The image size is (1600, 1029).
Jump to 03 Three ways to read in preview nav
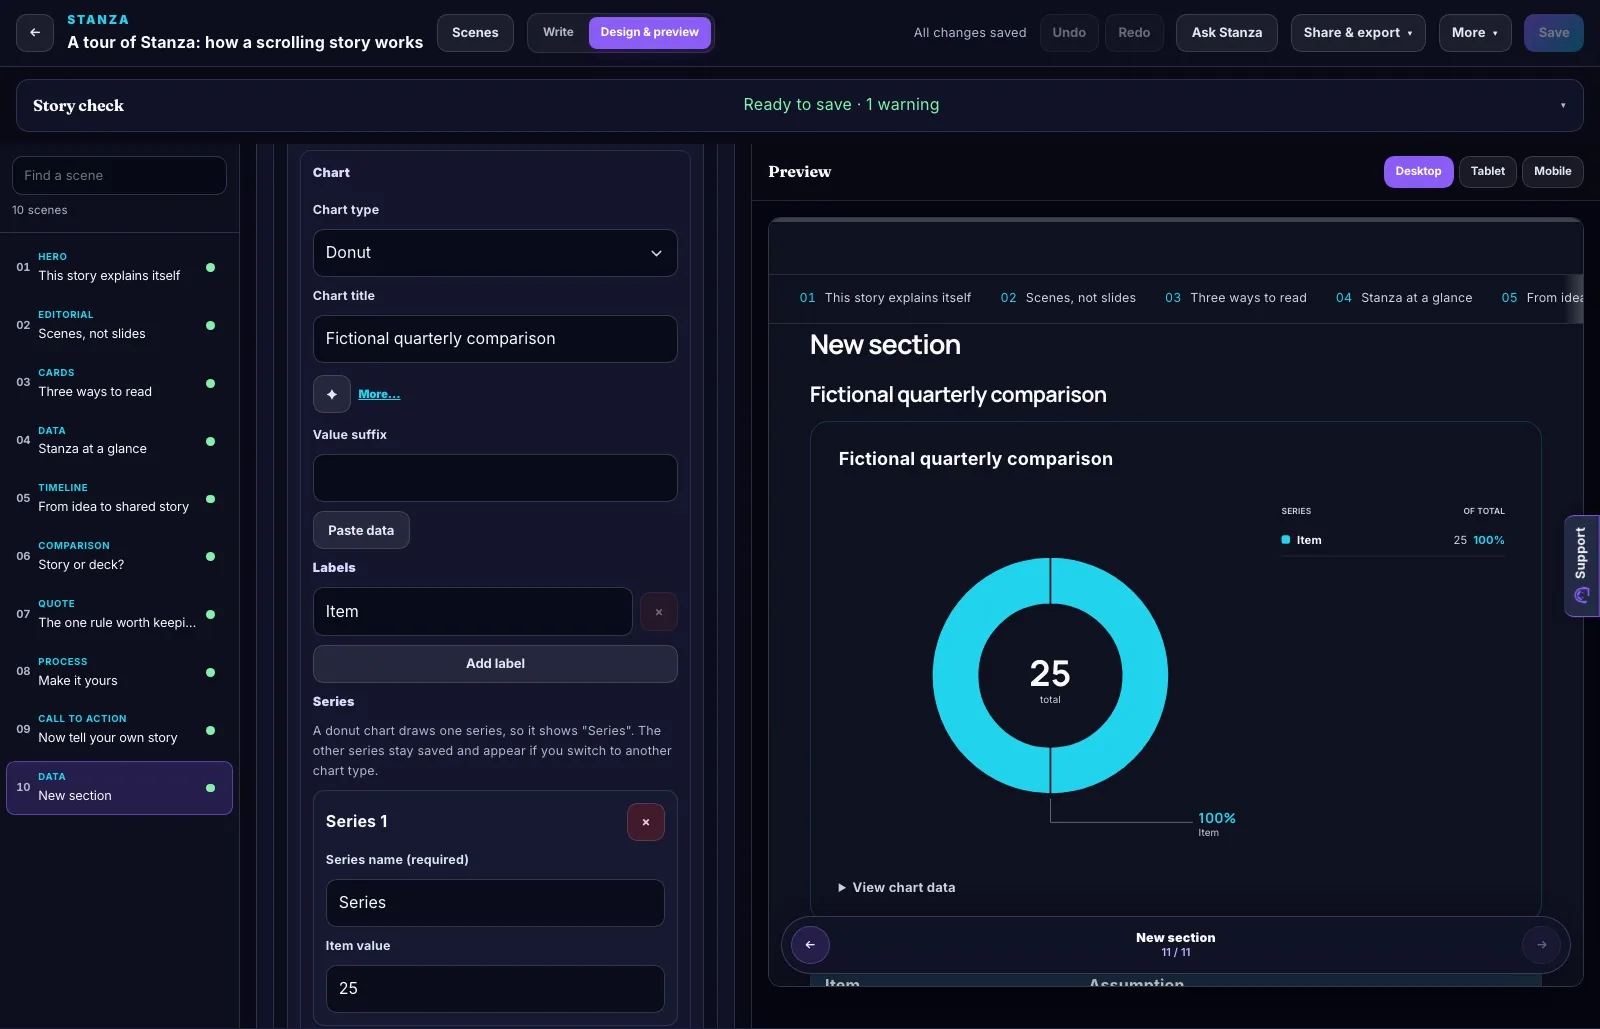(x=1235, y=298)
